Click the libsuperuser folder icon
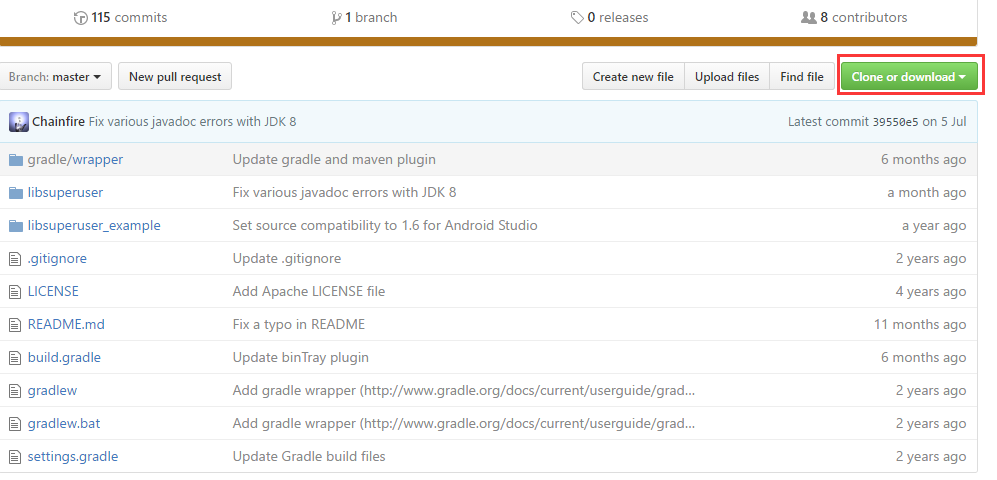This screenshot has width=997, height=480. 16,193
